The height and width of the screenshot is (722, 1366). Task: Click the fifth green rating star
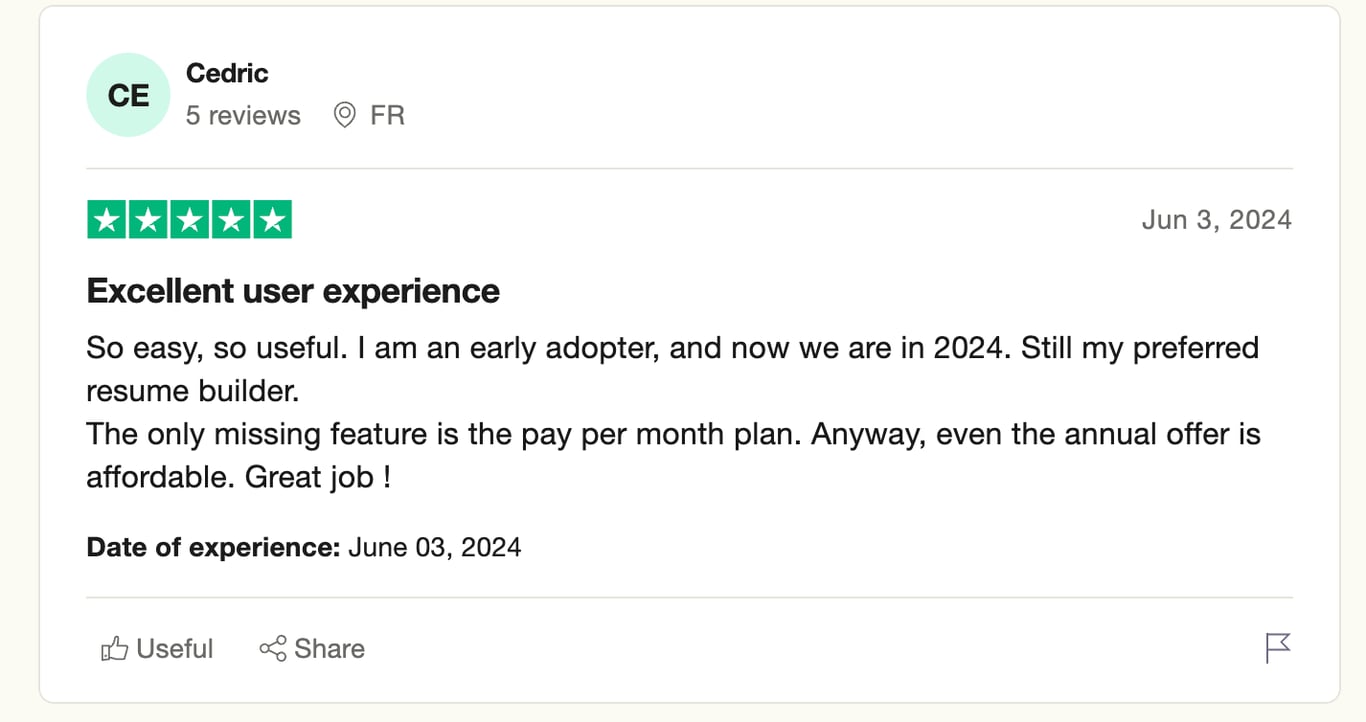[272, 220]
